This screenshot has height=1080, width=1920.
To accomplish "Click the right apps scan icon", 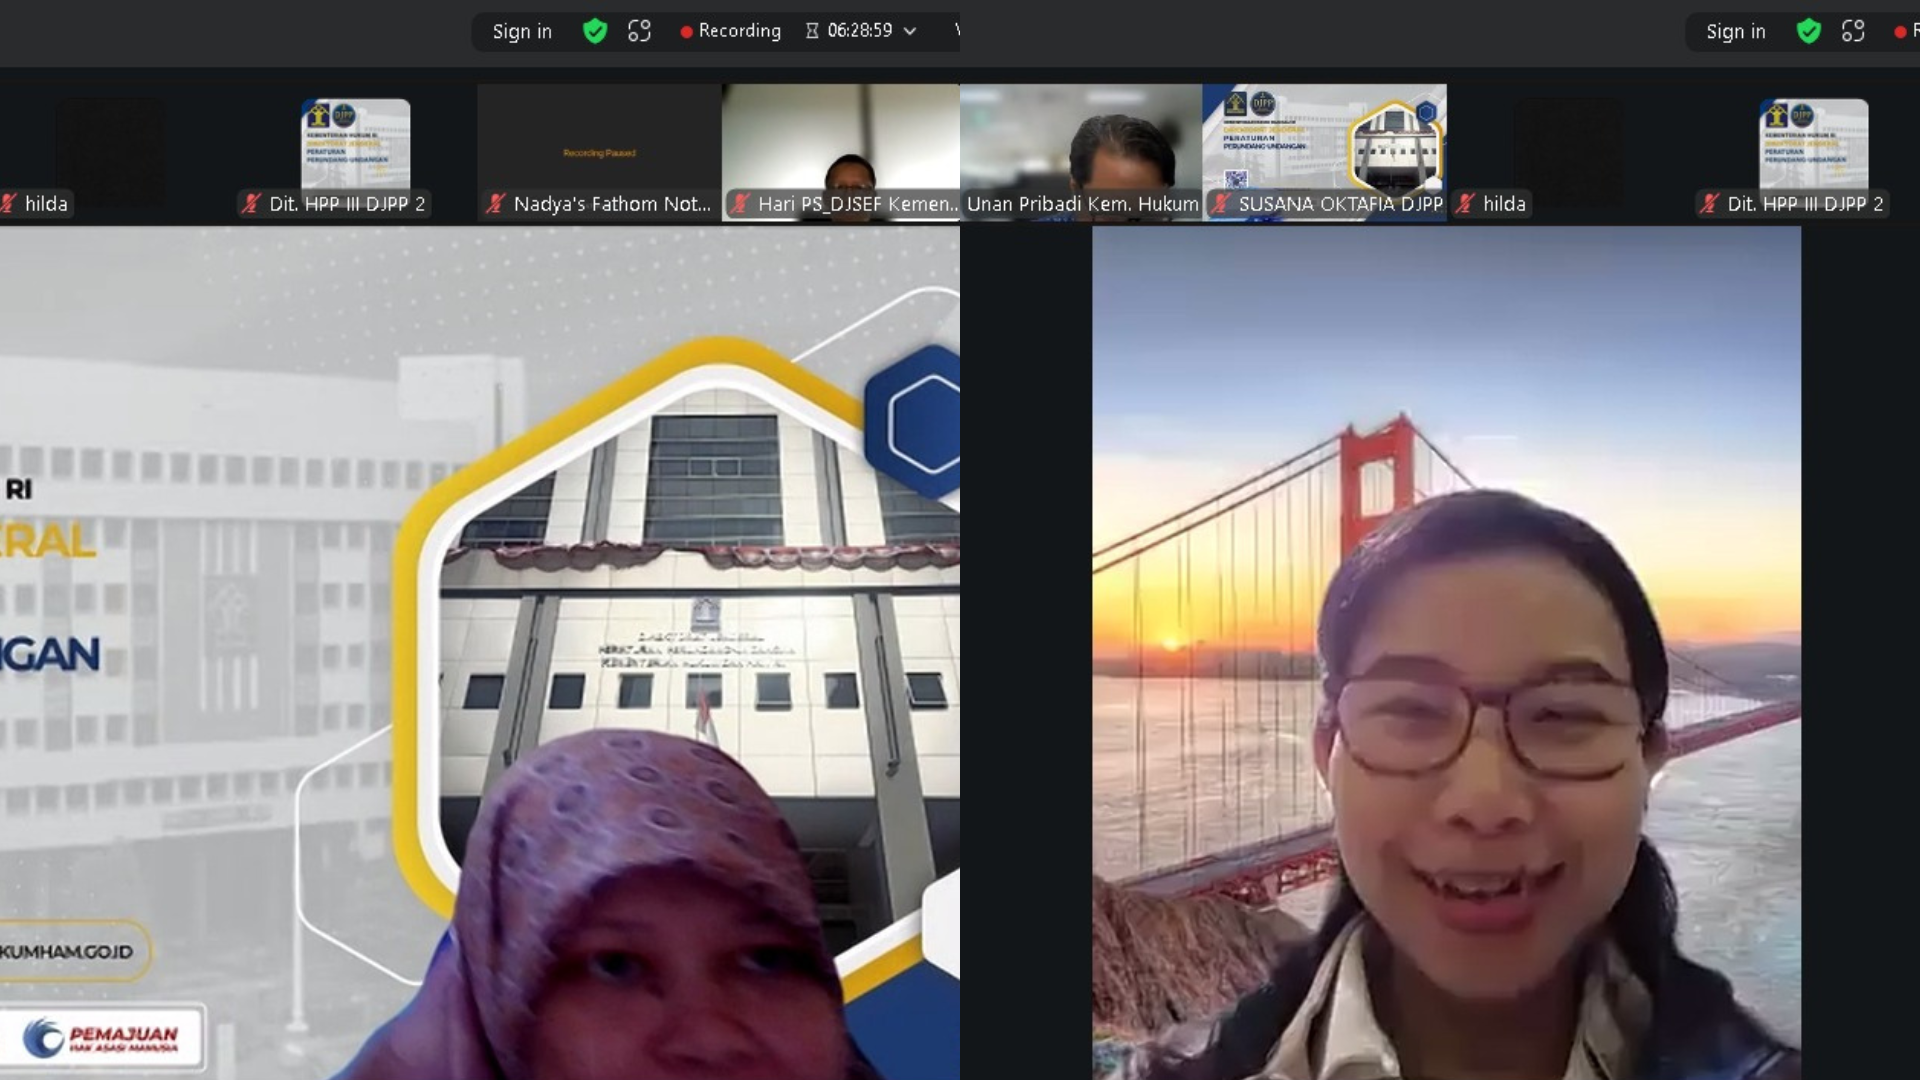I will pos(1852,31).
